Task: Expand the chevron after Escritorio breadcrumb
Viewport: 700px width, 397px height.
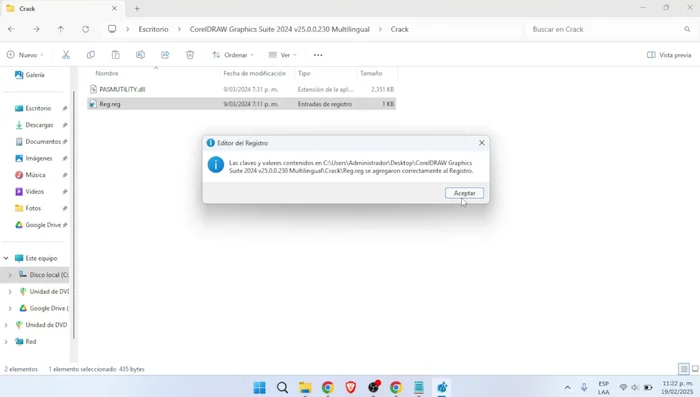Action: point(179,29)
